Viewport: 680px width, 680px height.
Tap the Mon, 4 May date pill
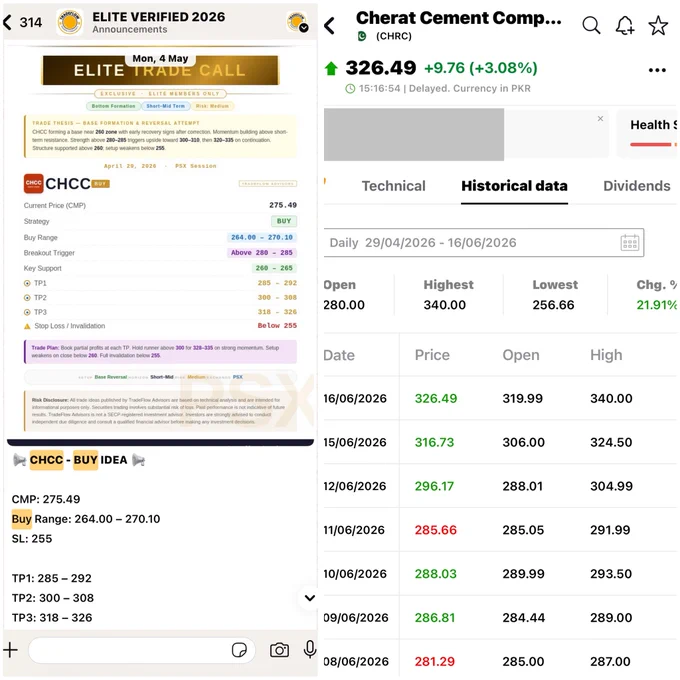[x=160, y=59]
